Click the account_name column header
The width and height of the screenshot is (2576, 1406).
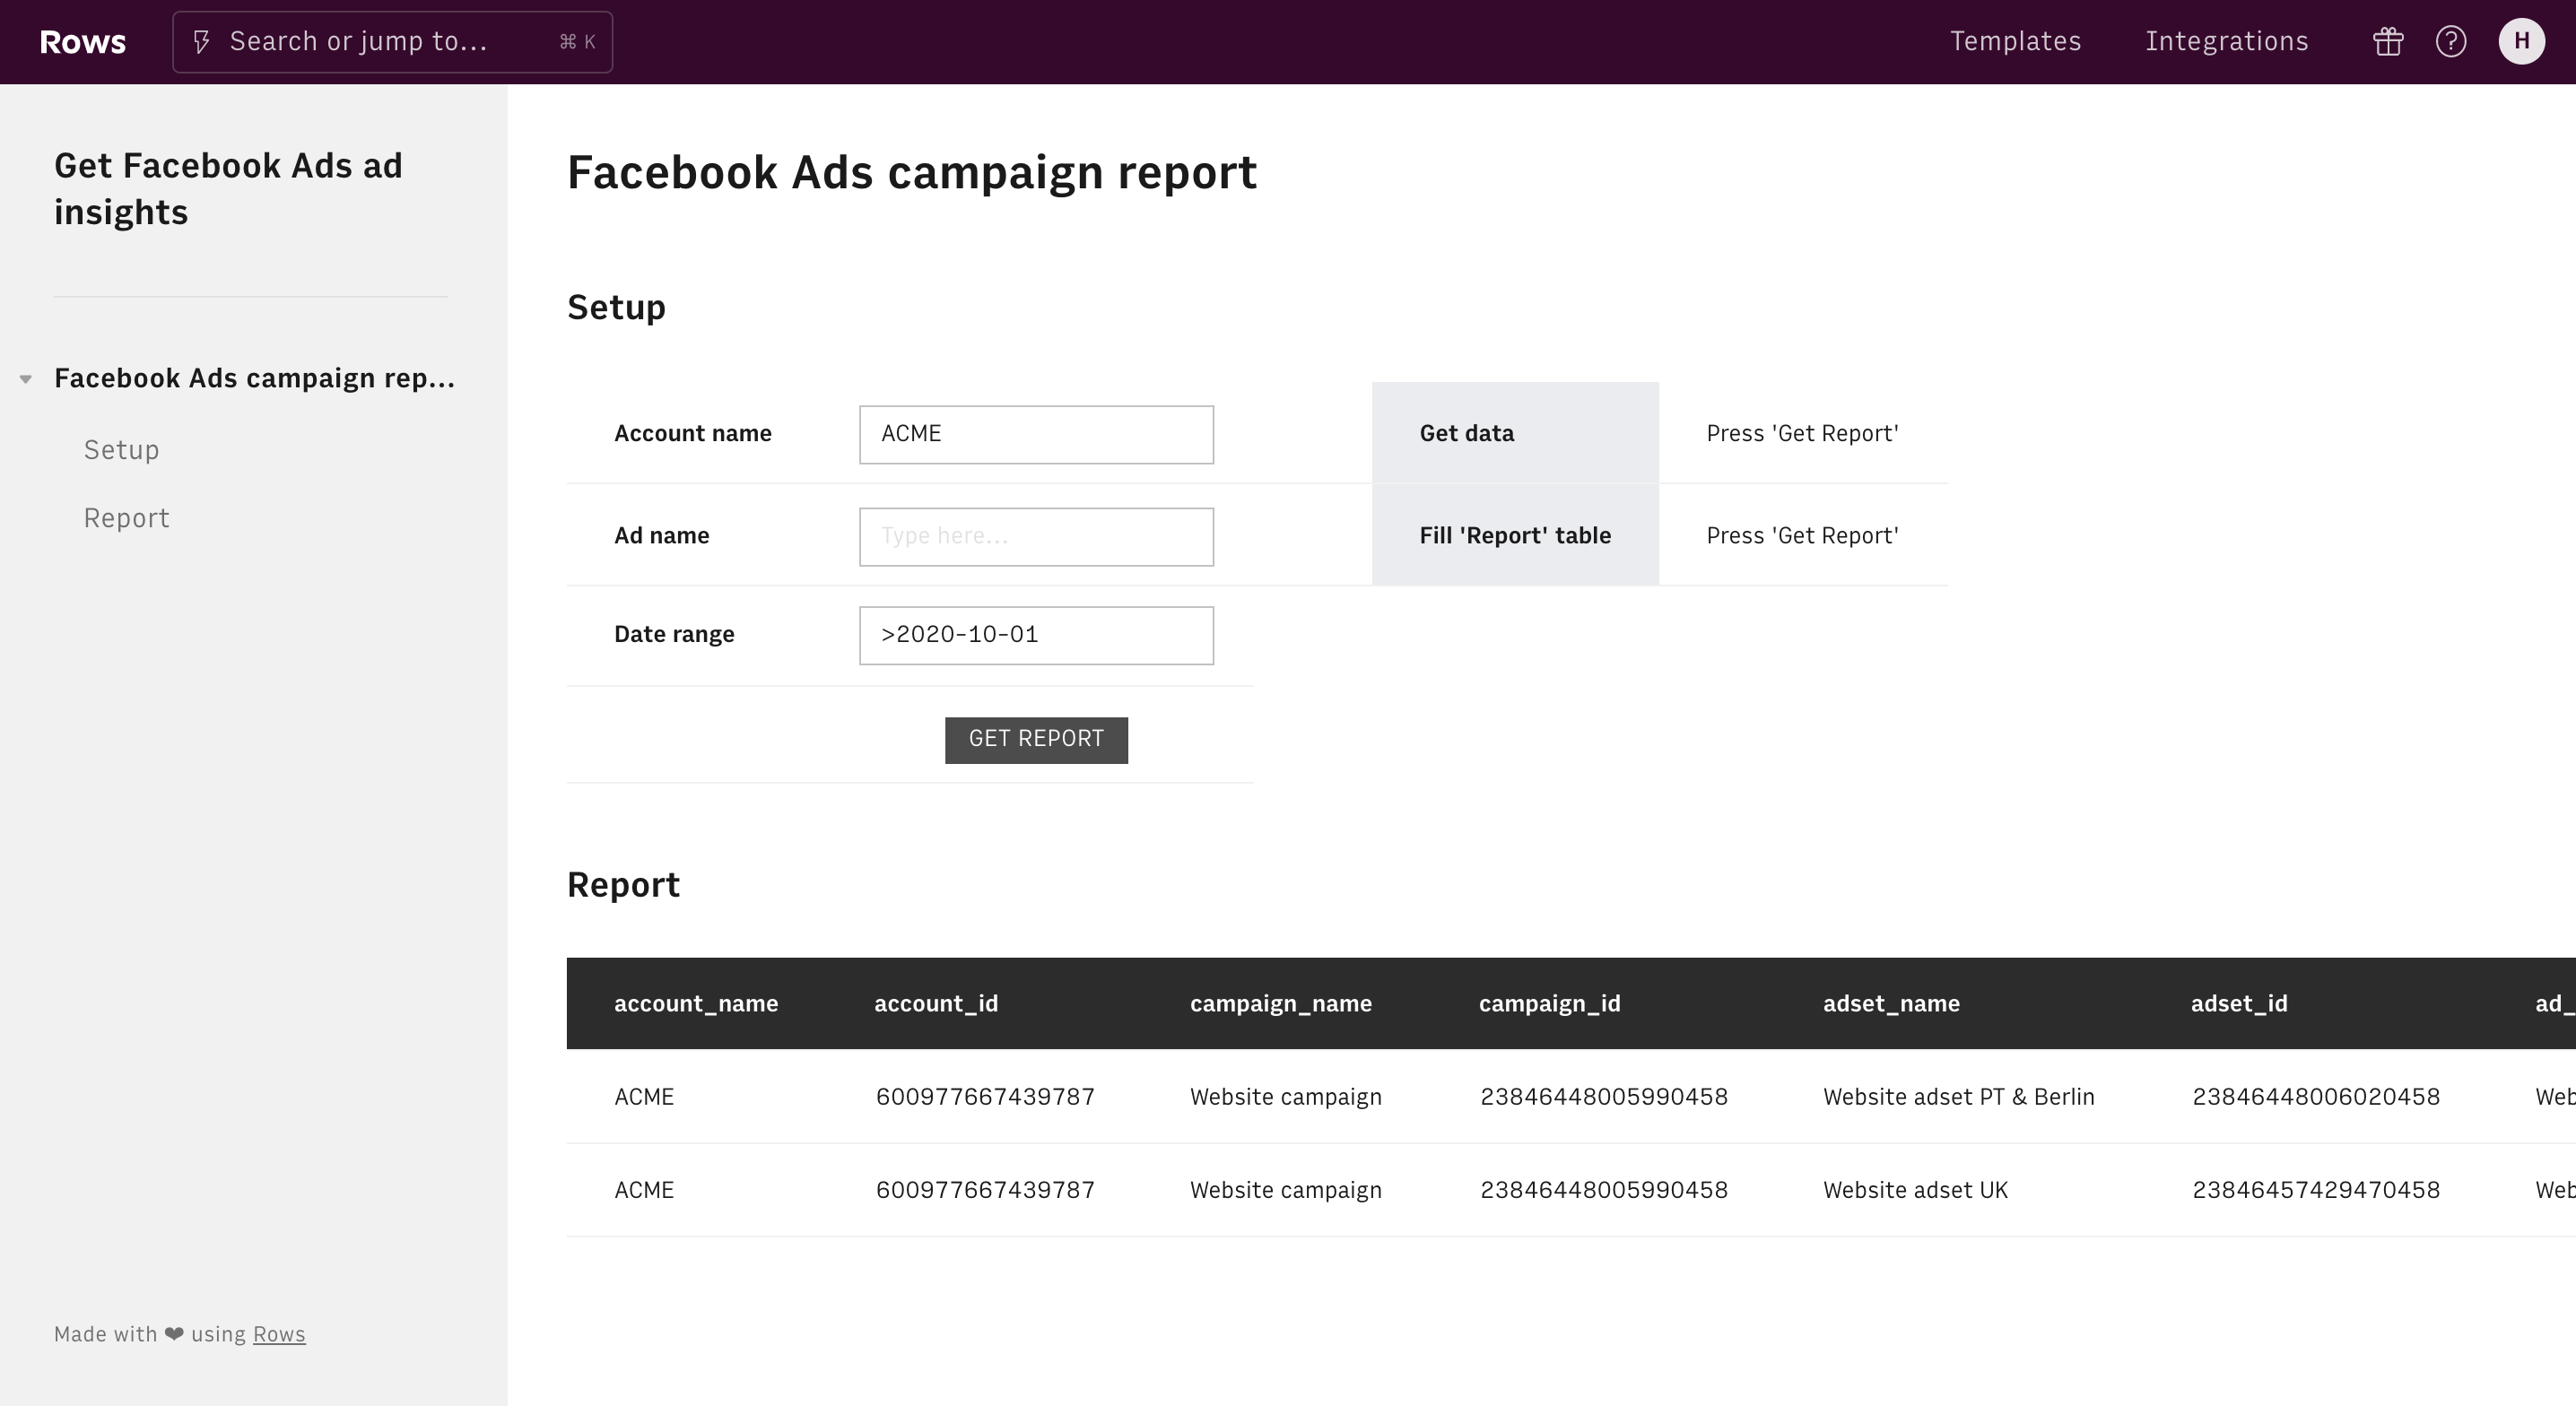(x=696, y=1004)
